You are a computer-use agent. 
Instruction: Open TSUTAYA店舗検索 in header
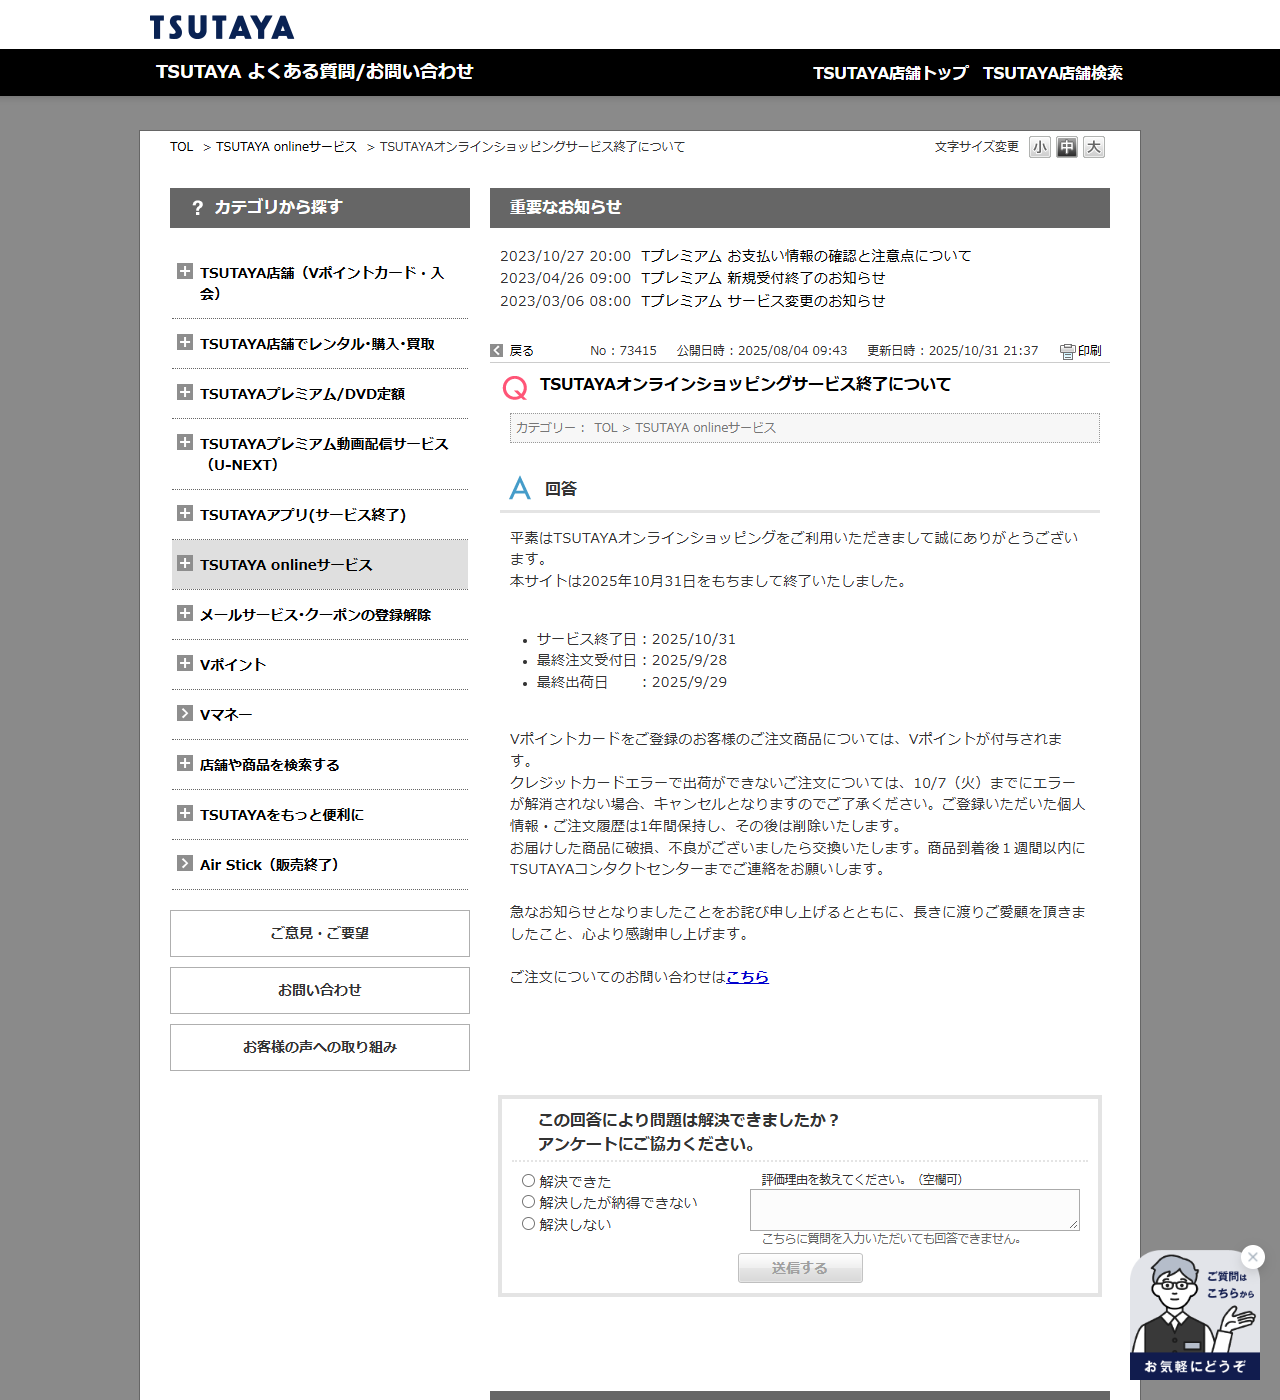pyautogui.click(x=1053, y=73)
